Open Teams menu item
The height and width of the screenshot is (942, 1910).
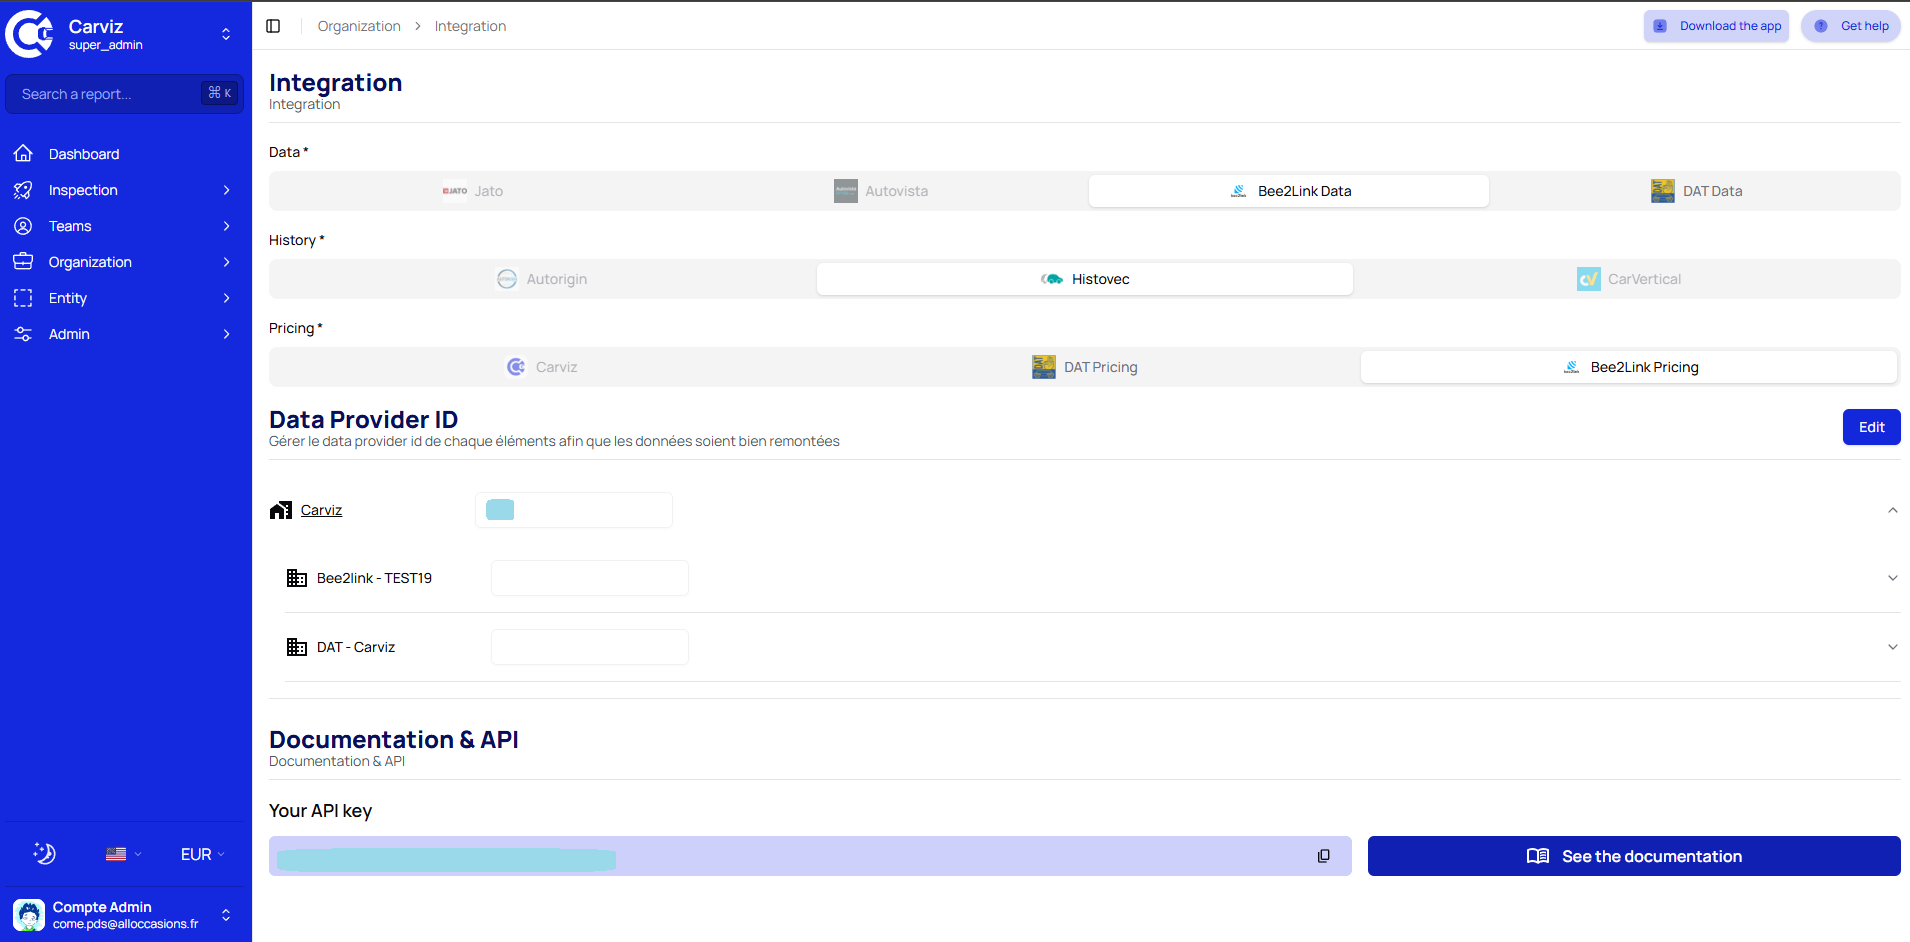pyautogui.click(x=125, y=226)
